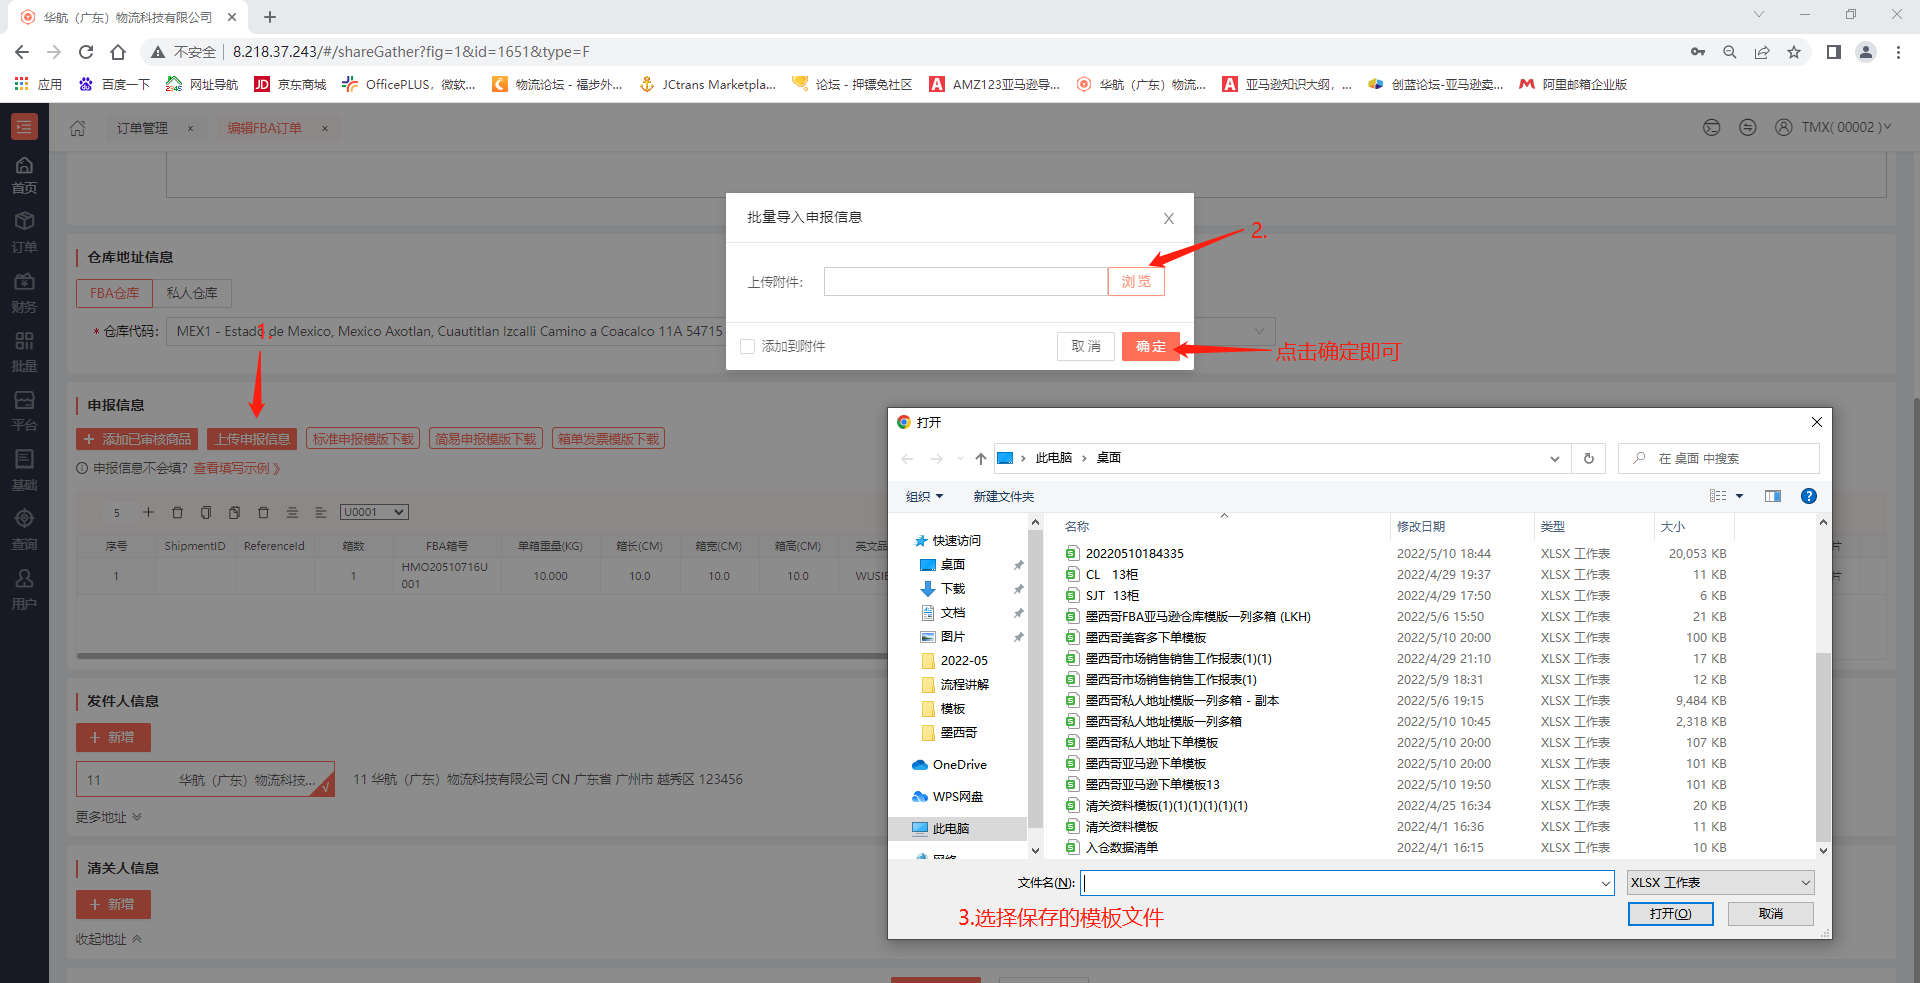Select 下载 in quick access tree
Image resolution: width=1920 pixels, height=983 pixels.
click(942, 589)
